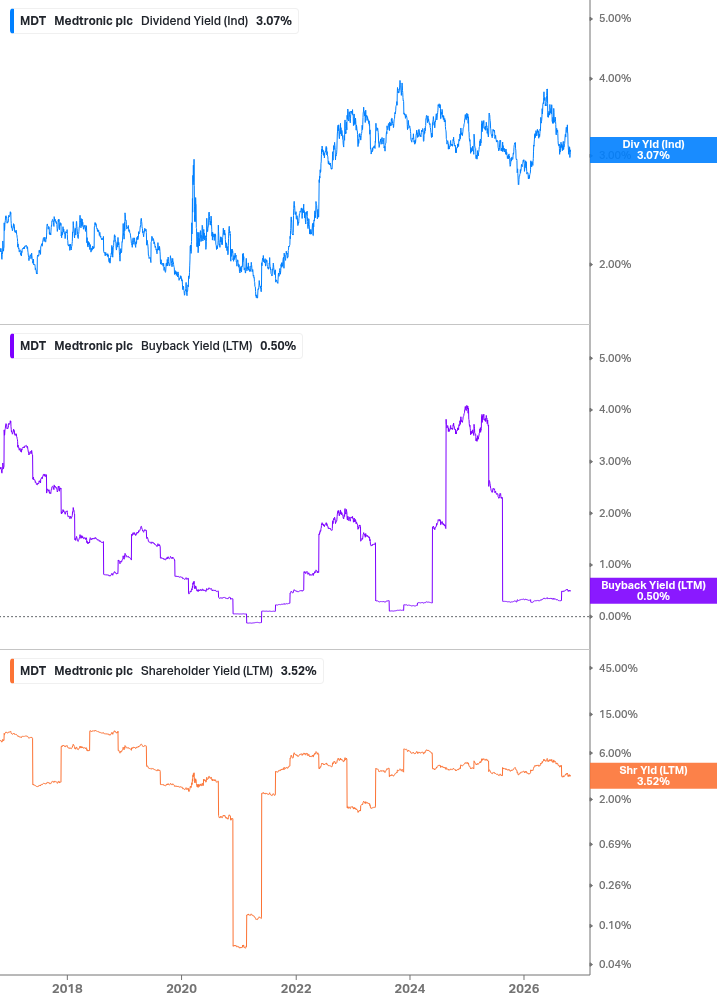Click the 0.69% tick on the shareholder yield axis
717x1005 pixels.
click(x=615, y=844)
